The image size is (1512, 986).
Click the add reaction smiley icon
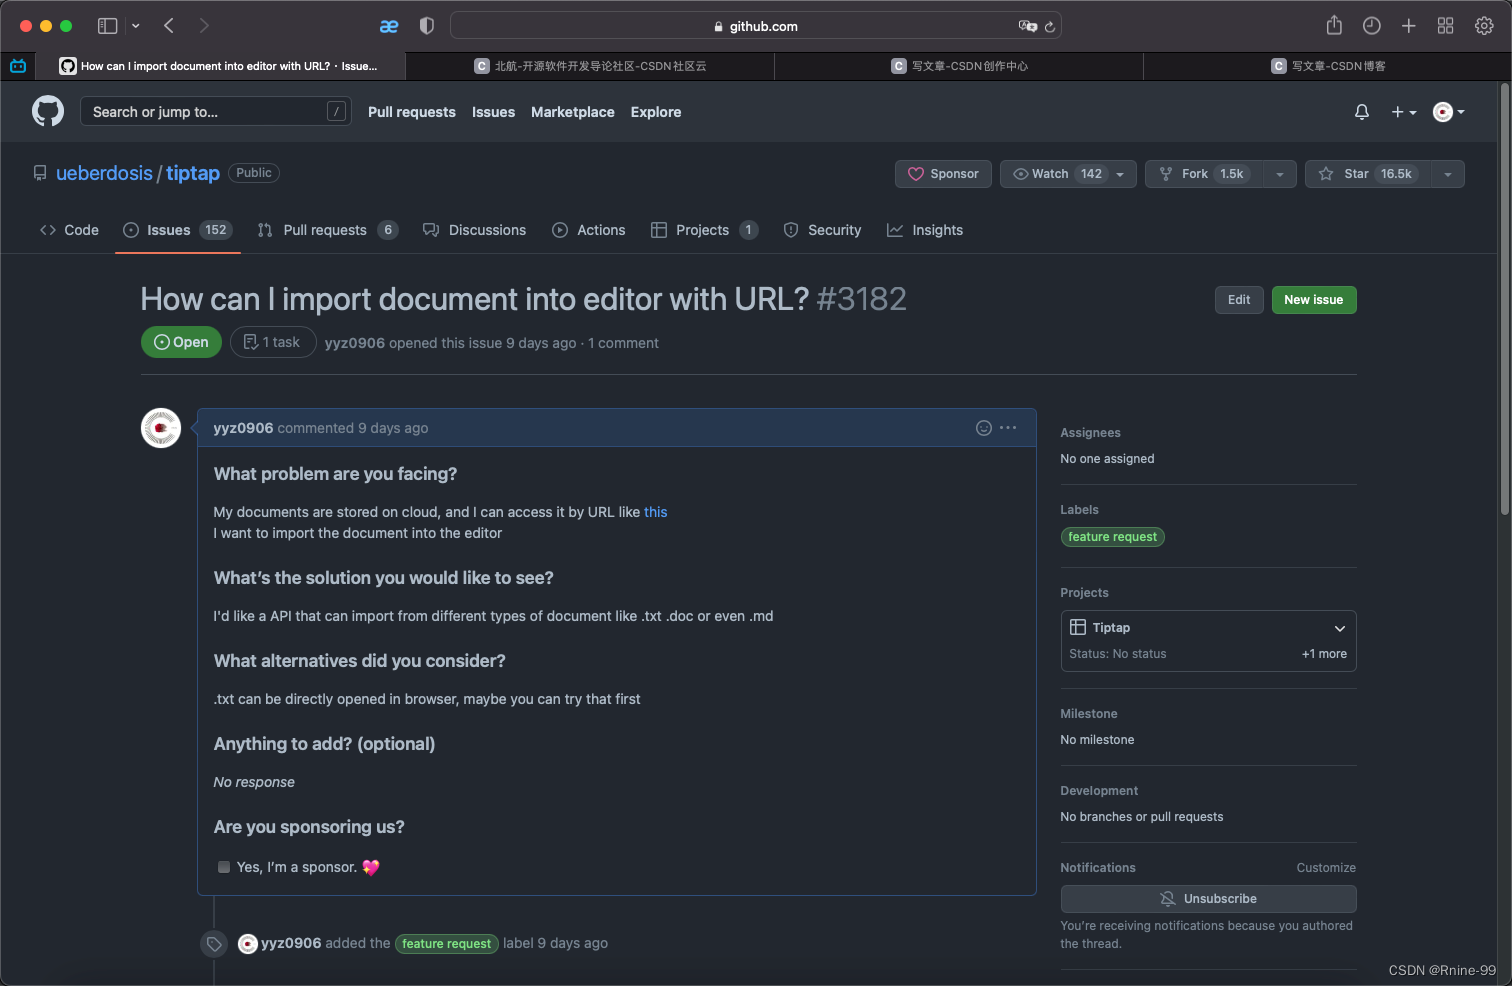[984, 428]
